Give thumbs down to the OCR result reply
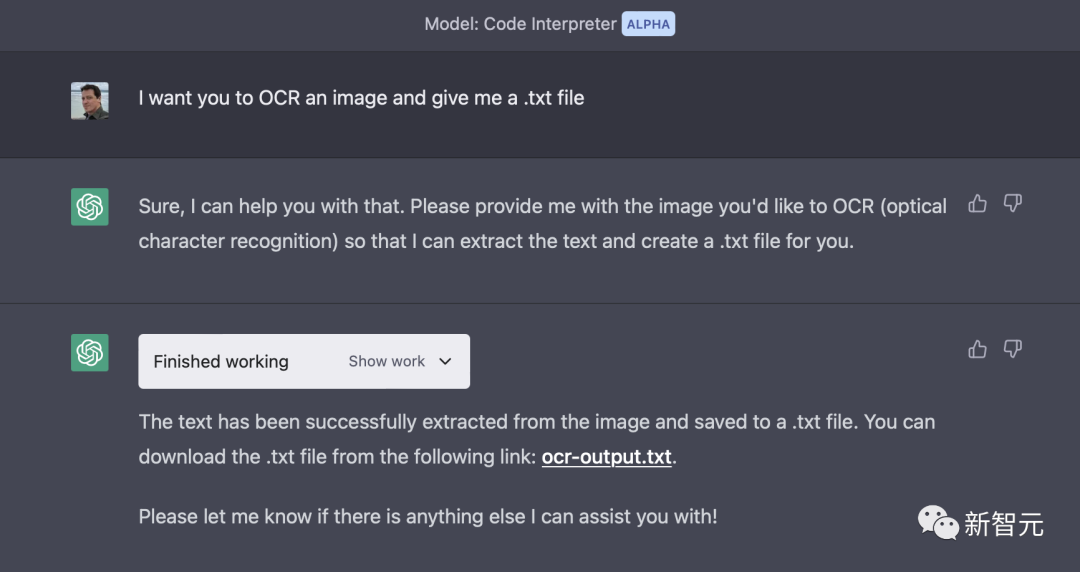This screenshot has width=1080, height=572. tap(1012, 349)
